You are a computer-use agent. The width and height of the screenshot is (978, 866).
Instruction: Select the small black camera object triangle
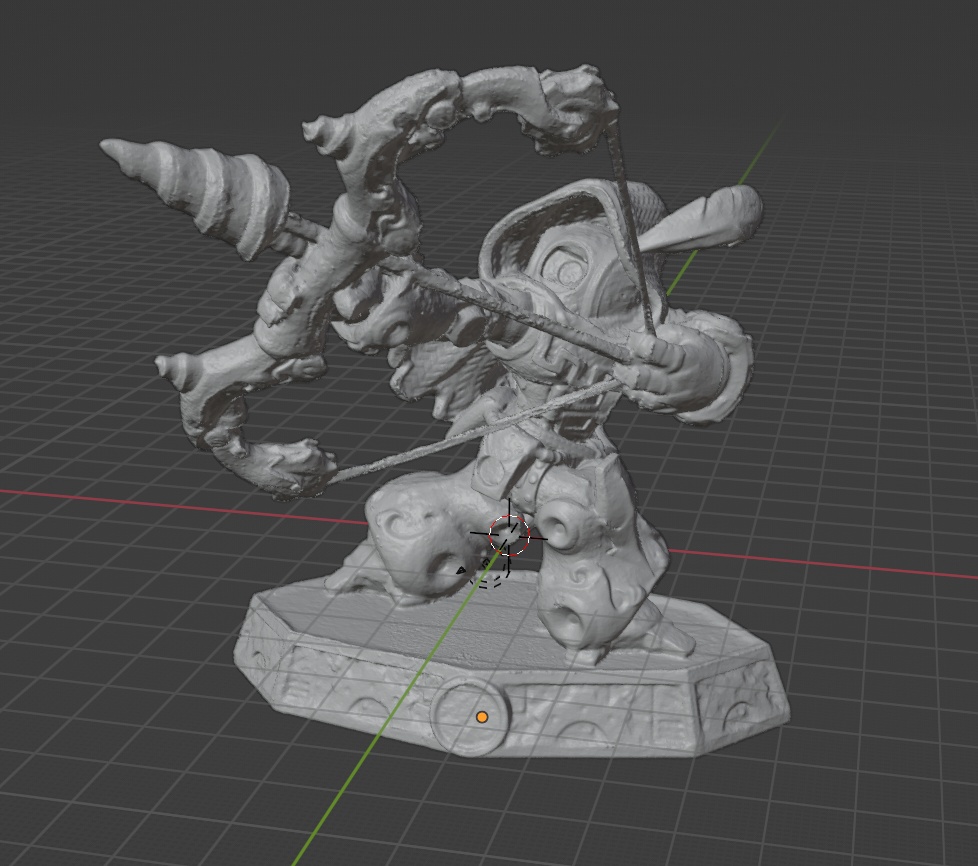click(461, 570)
